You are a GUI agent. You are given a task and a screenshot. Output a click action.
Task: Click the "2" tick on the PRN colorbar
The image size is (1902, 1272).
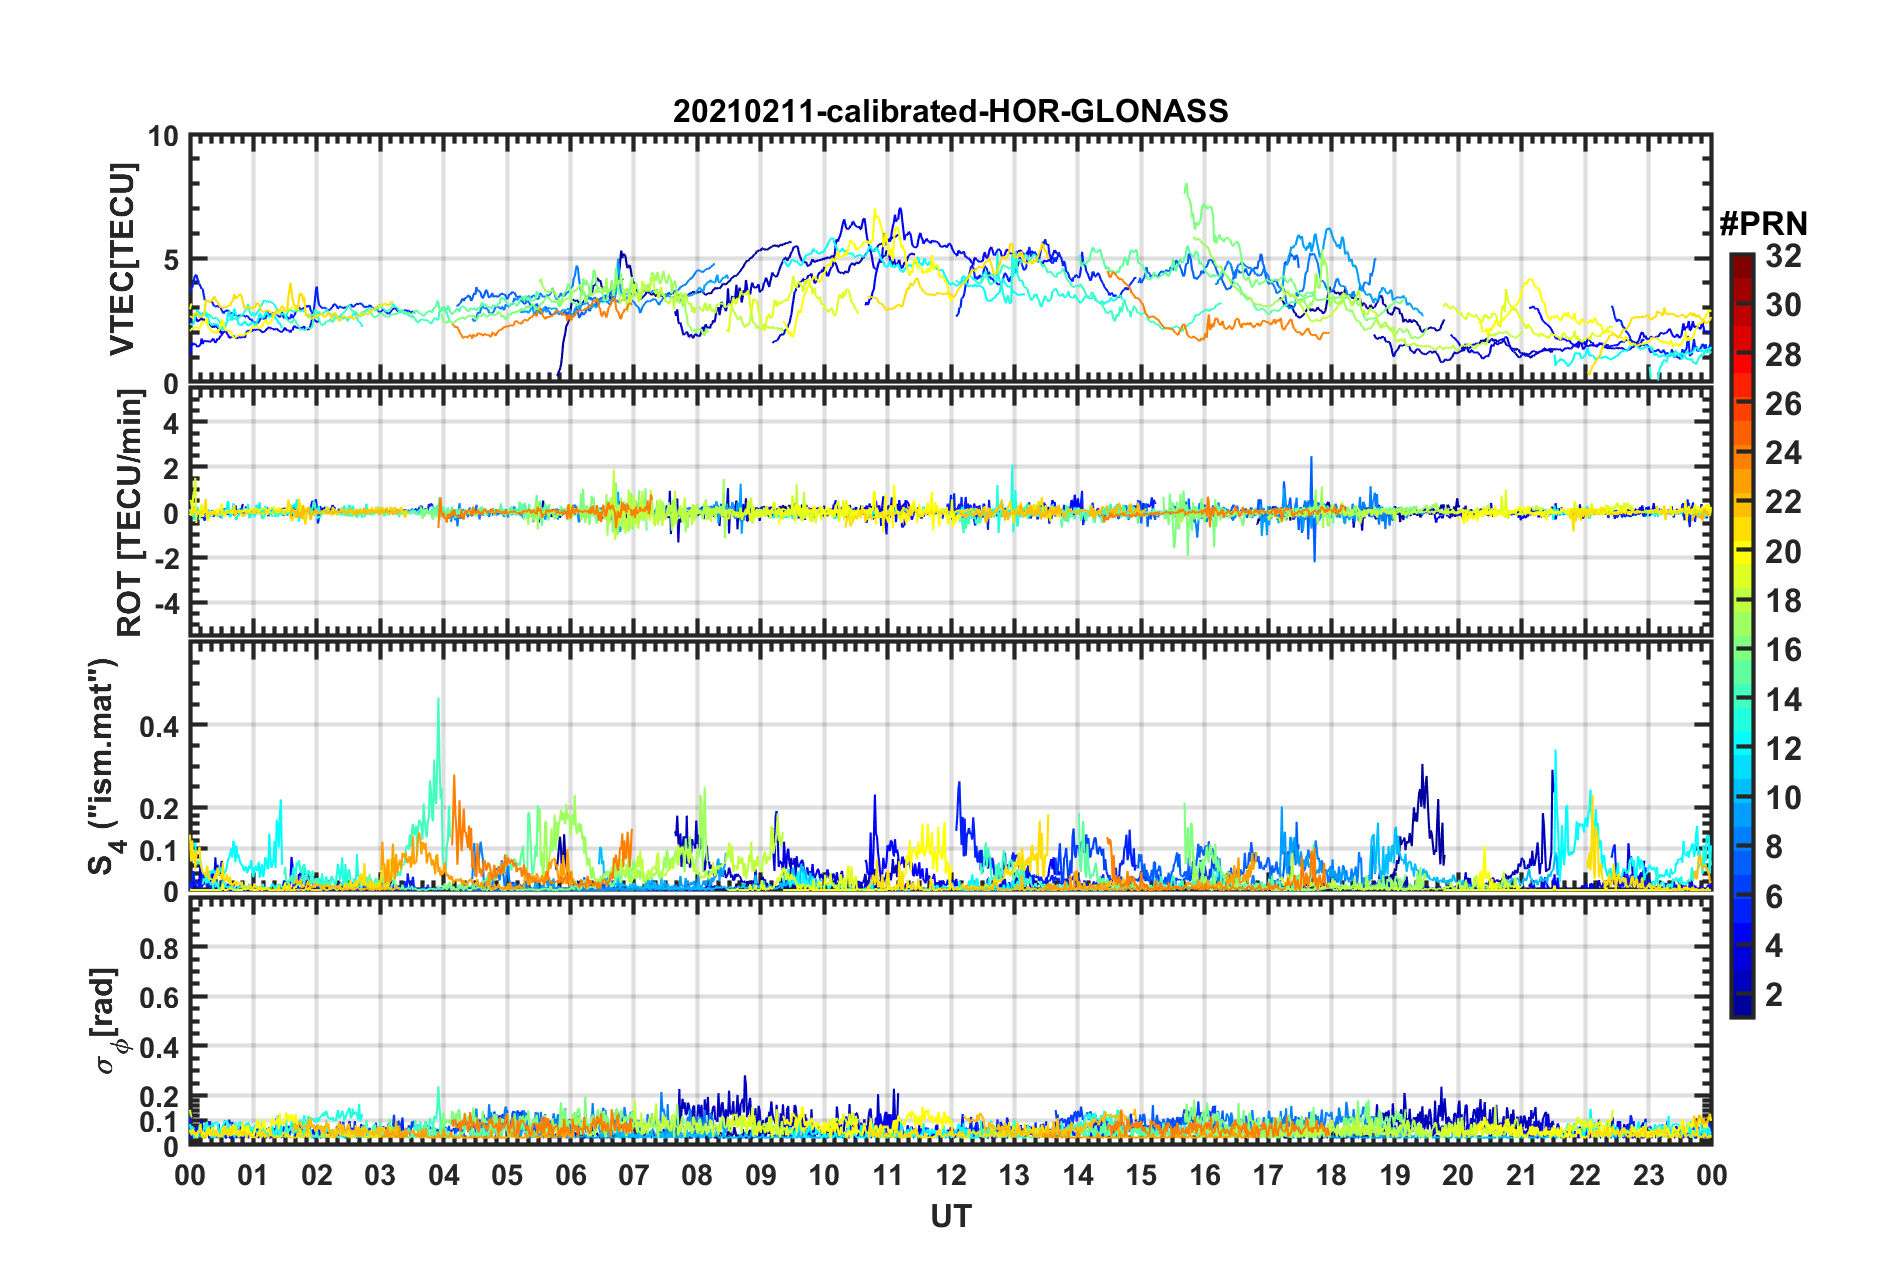[x=1774, y=995]
